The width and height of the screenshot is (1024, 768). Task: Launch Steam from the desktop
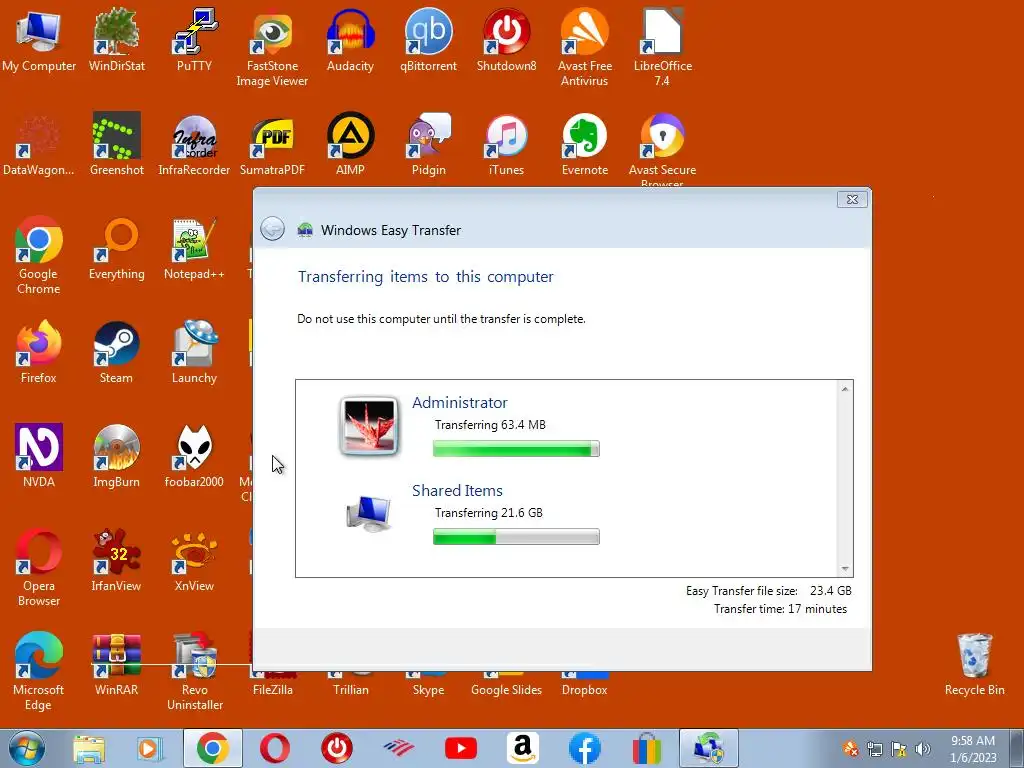click(x=116, y=351)
